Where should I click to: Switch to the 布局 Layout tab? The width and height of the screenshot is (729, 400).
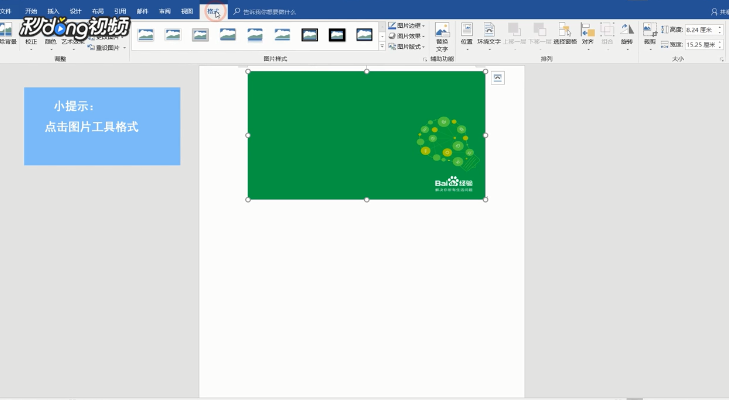(x=98, y=11)
